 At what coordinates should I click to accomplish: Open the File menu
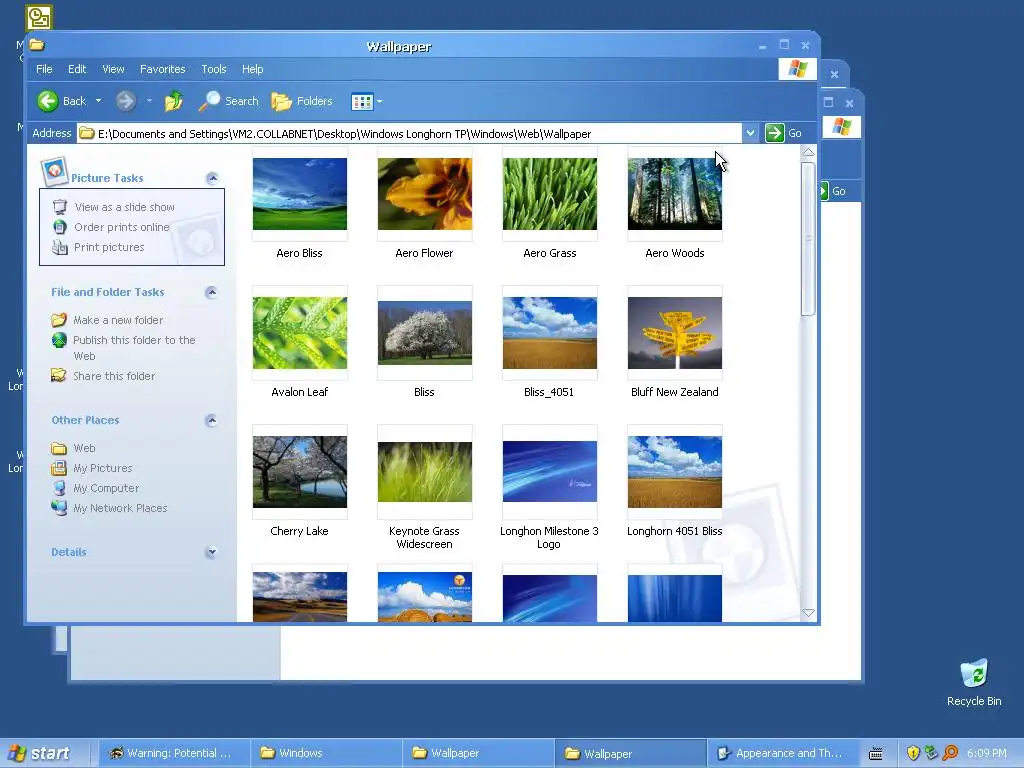pos(44,69)
